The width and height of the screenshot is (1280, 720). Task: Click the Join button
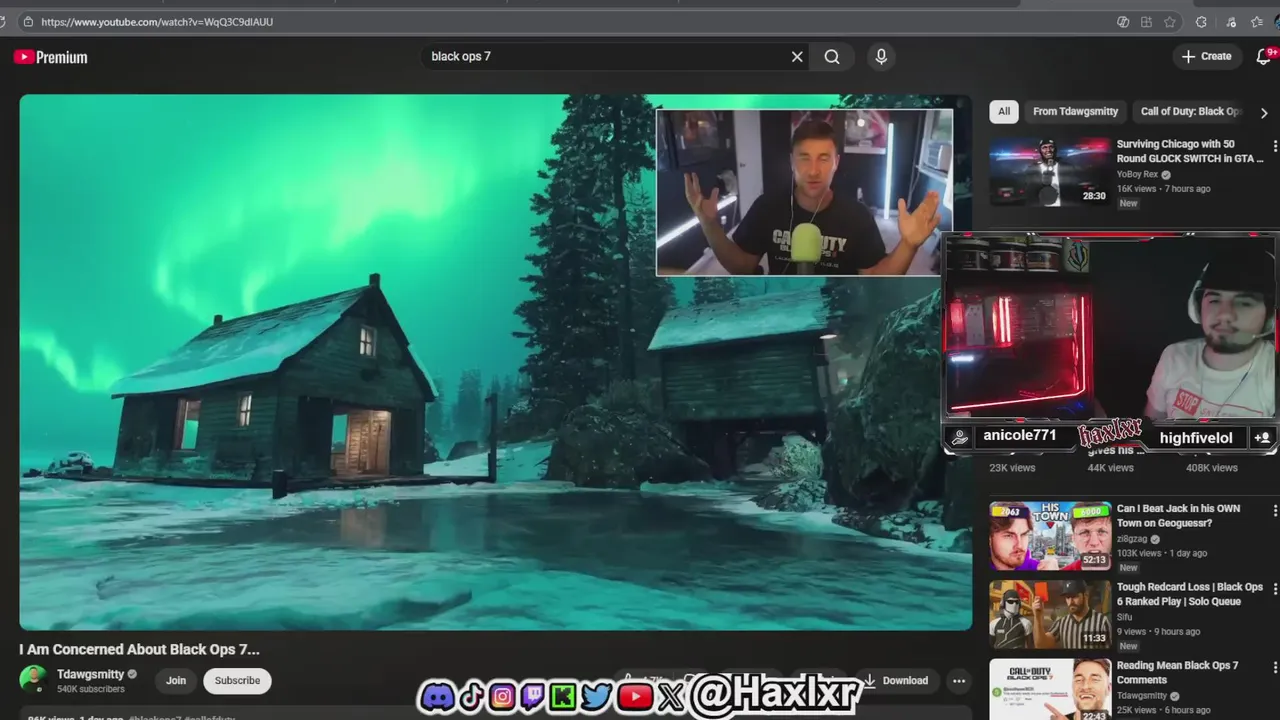(176, 681)
